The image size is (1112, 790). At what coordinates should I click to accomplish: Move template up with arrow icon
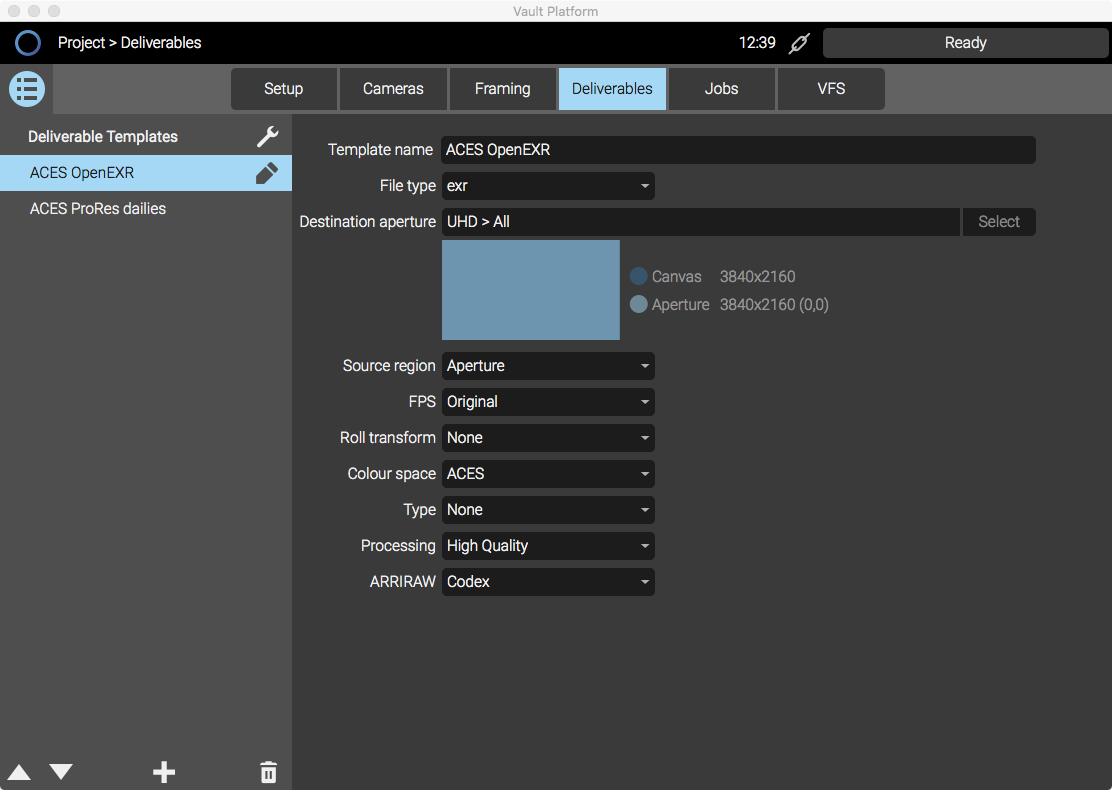click(x=19, y=772)
